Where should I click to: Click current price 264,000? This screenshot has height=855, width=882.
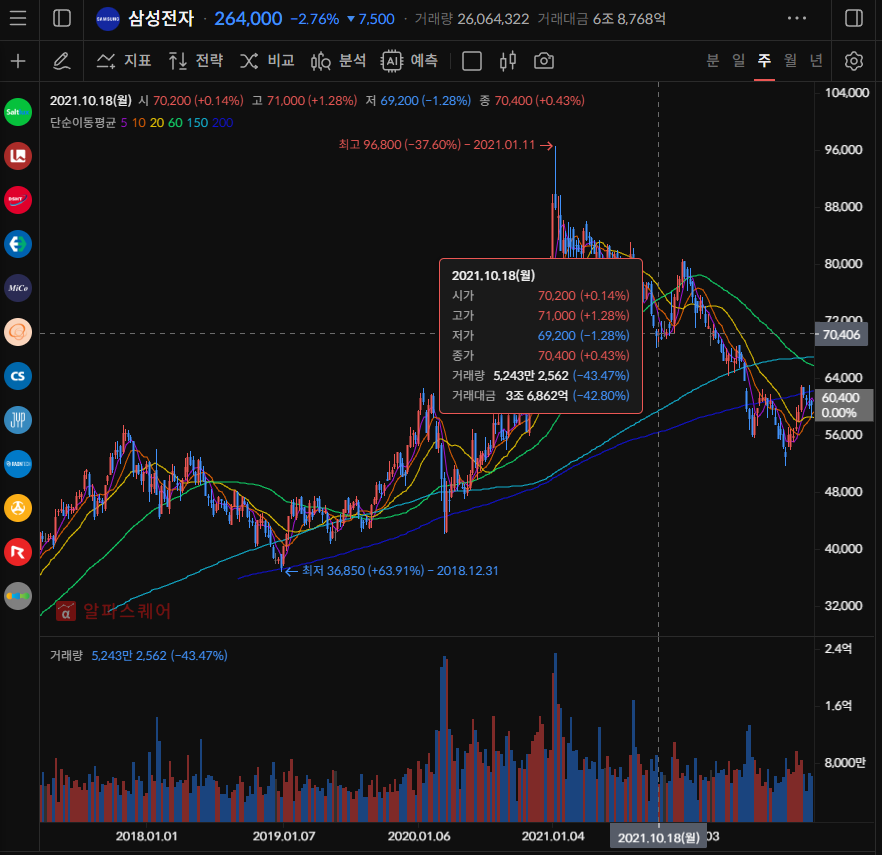(248, 19)
